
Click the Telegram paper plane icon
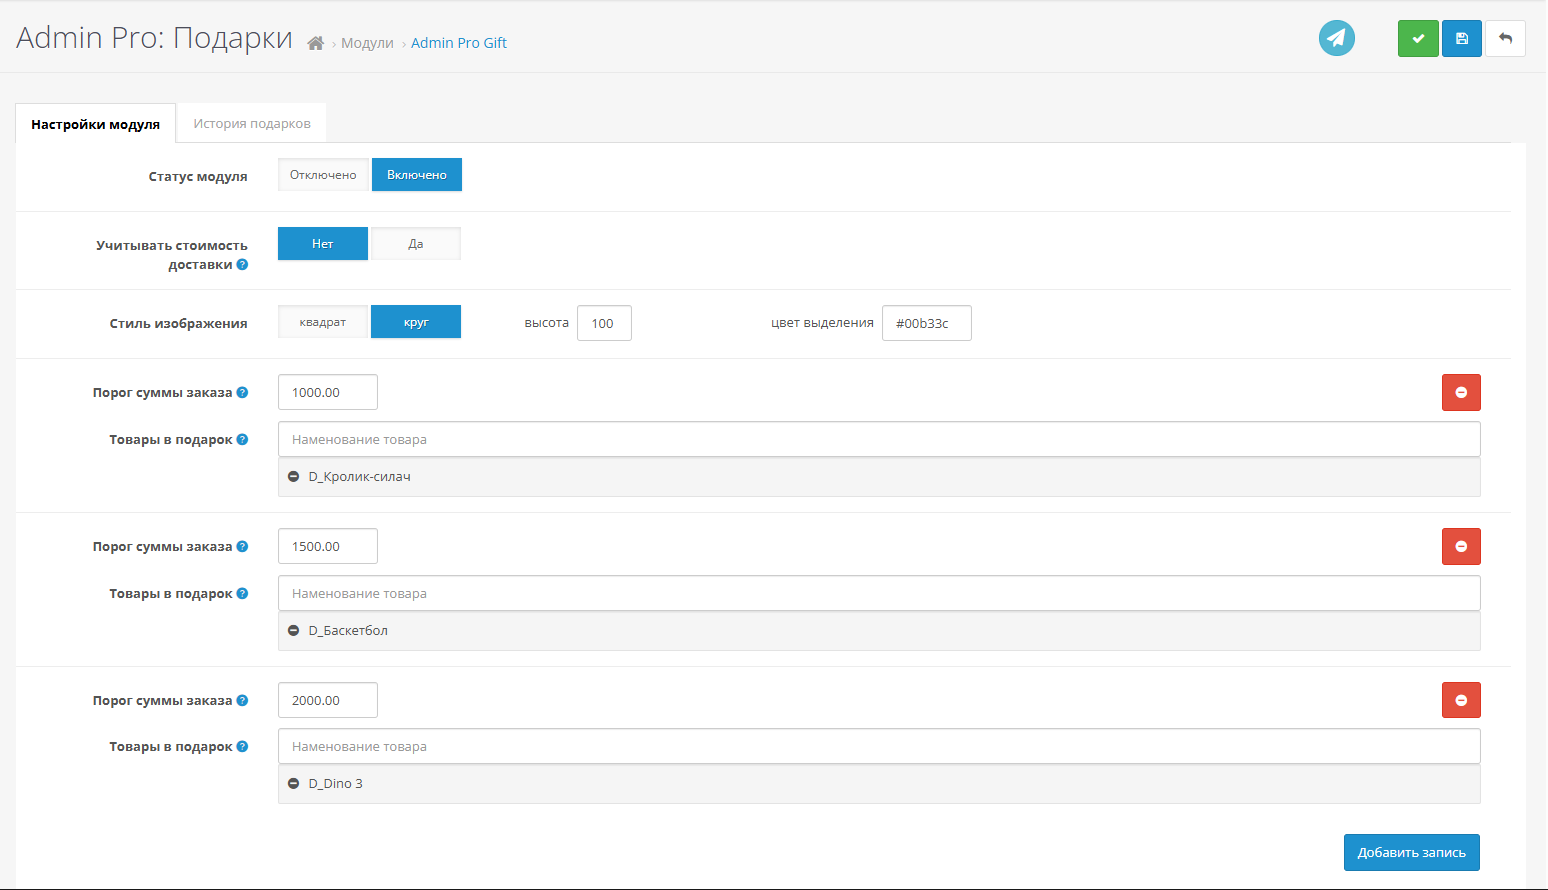tap(1336, 39)
